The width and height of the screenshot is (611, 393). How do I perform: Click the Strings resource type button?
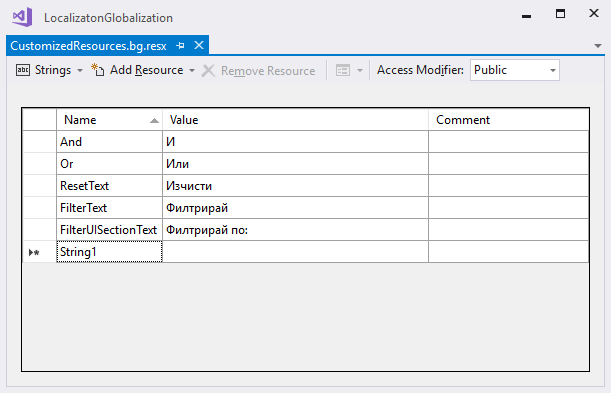pos(44,70)
